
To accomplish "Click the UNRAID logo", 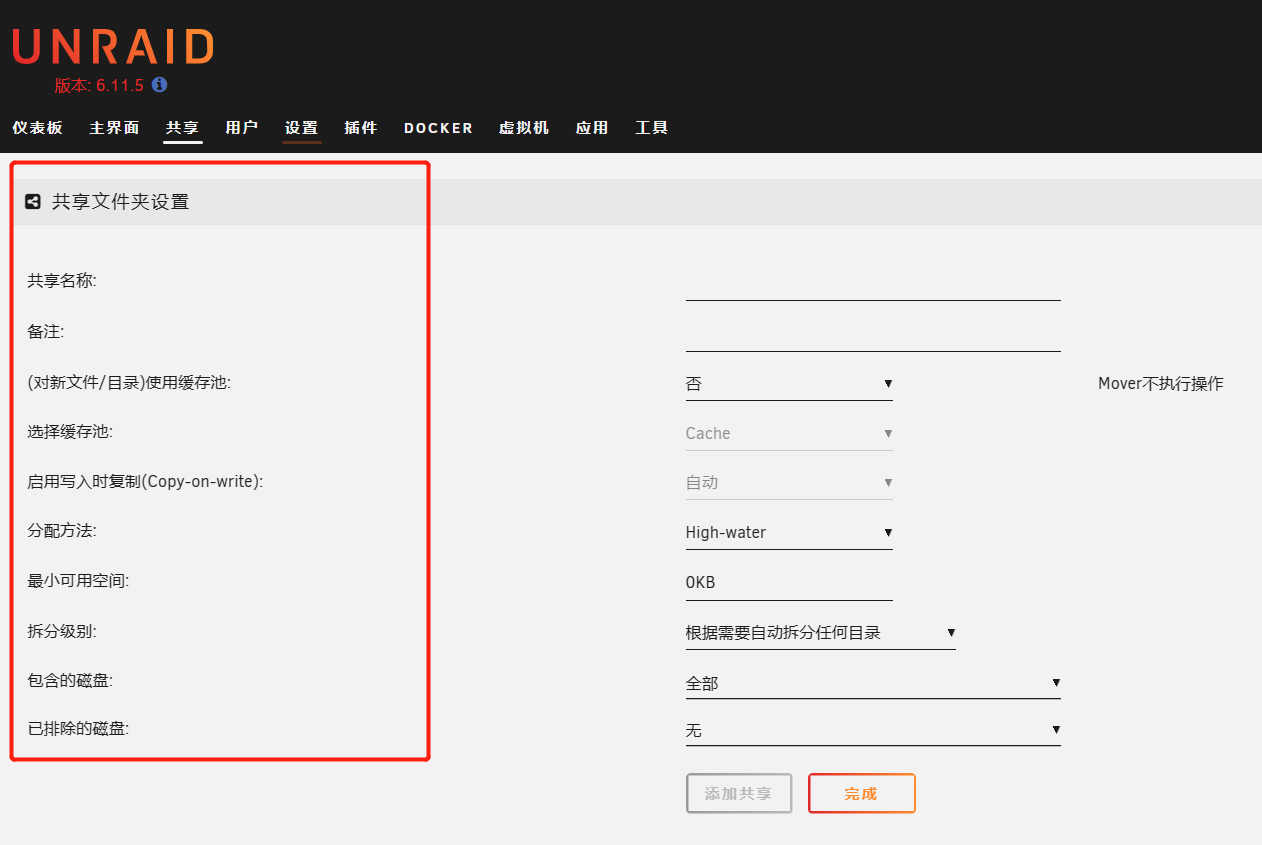I will click(113, 48).
